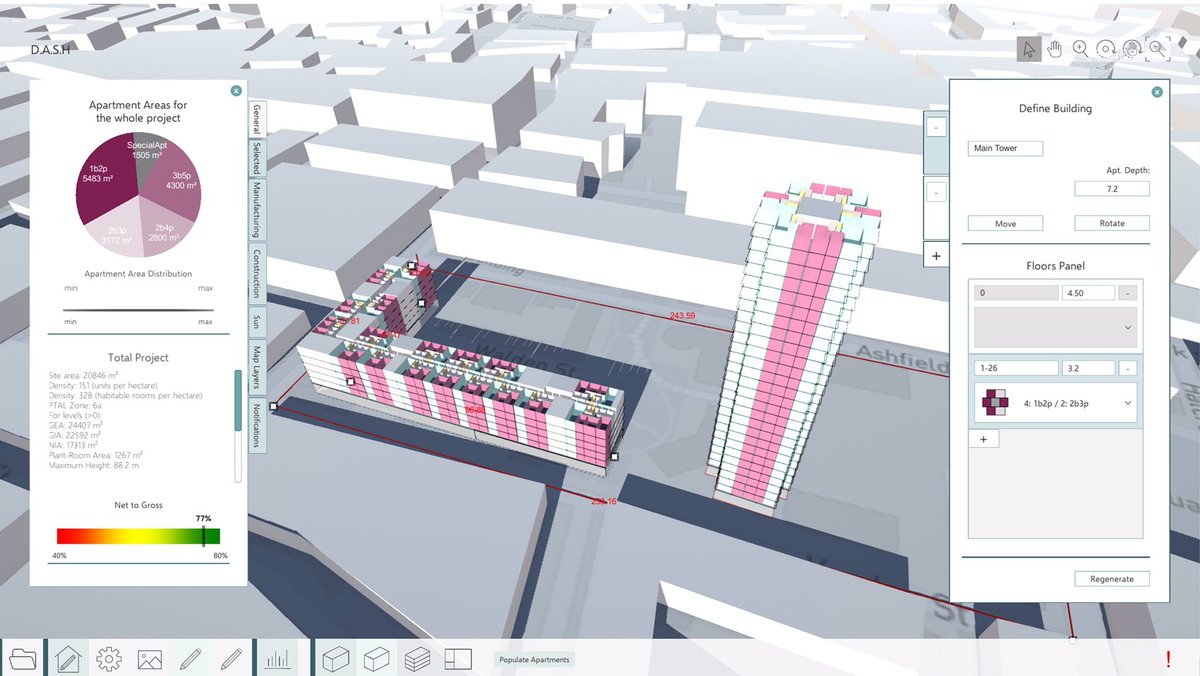
Task: Click the Move button
Action: pos(1005,223)
